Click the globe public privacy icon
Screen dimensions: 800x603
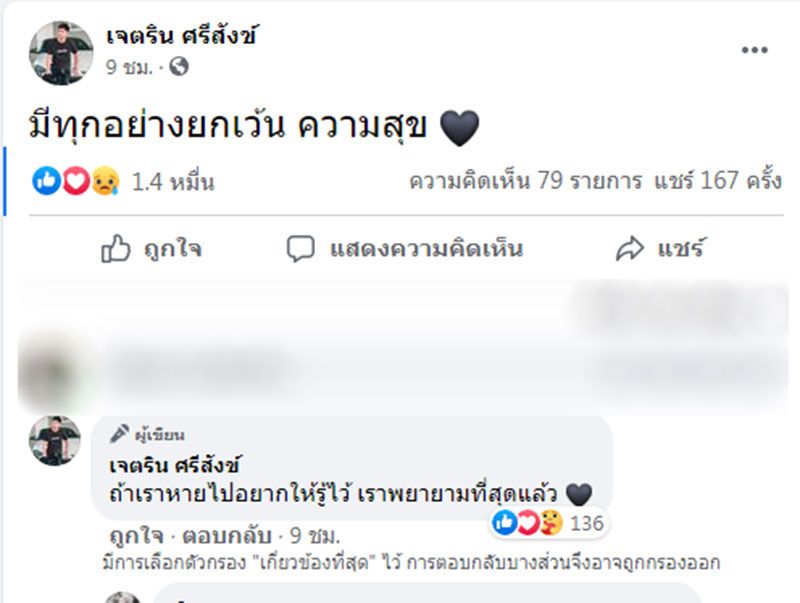179,66
